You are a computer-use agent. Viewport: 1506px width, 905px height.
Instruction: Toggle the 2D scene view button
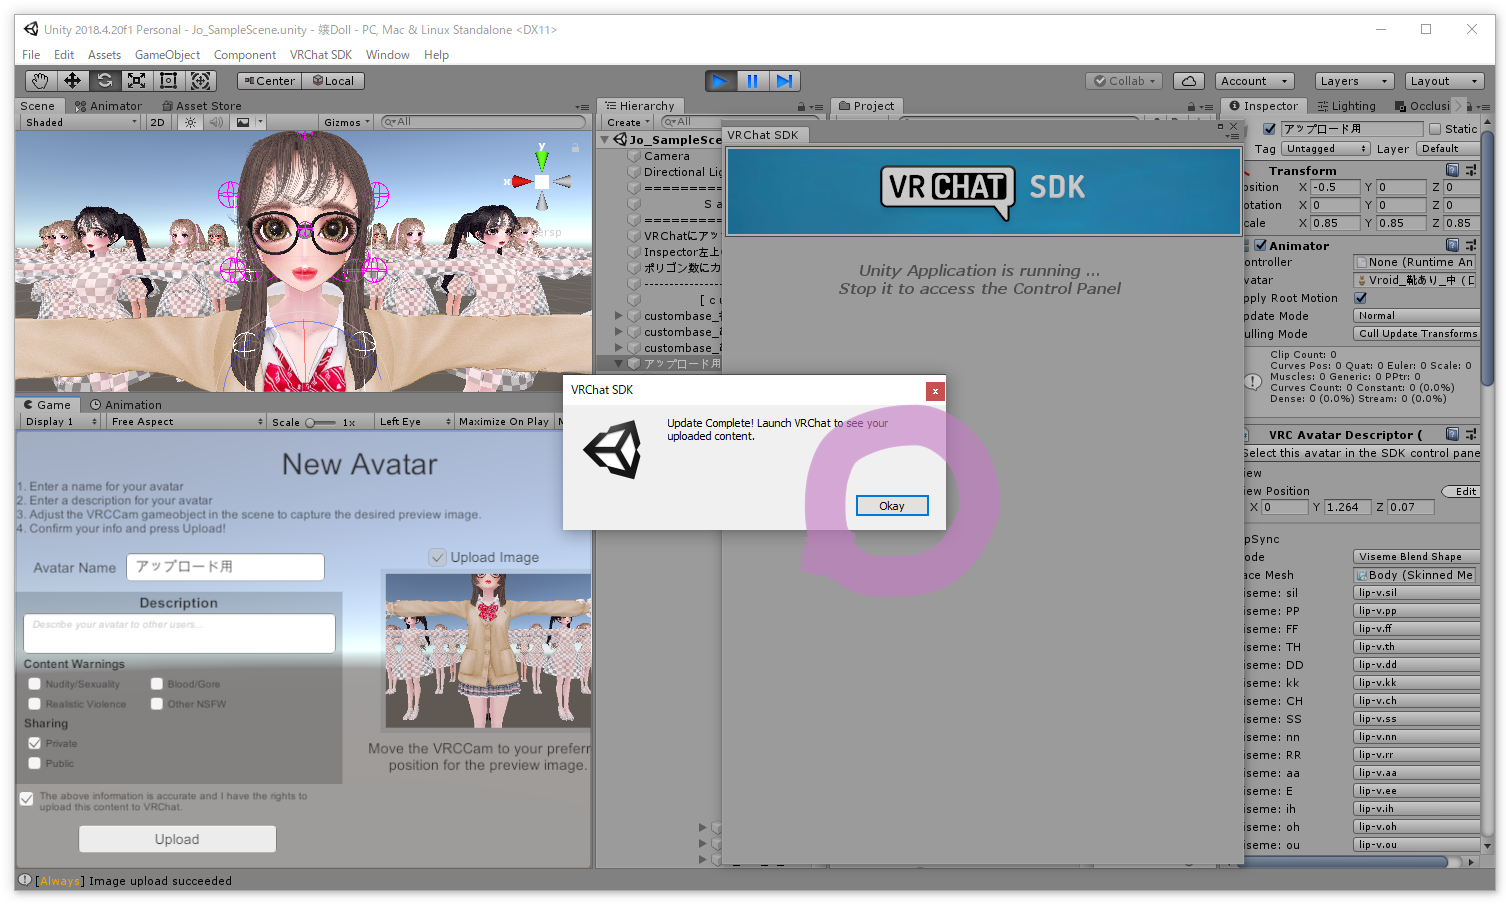(157, 122)
